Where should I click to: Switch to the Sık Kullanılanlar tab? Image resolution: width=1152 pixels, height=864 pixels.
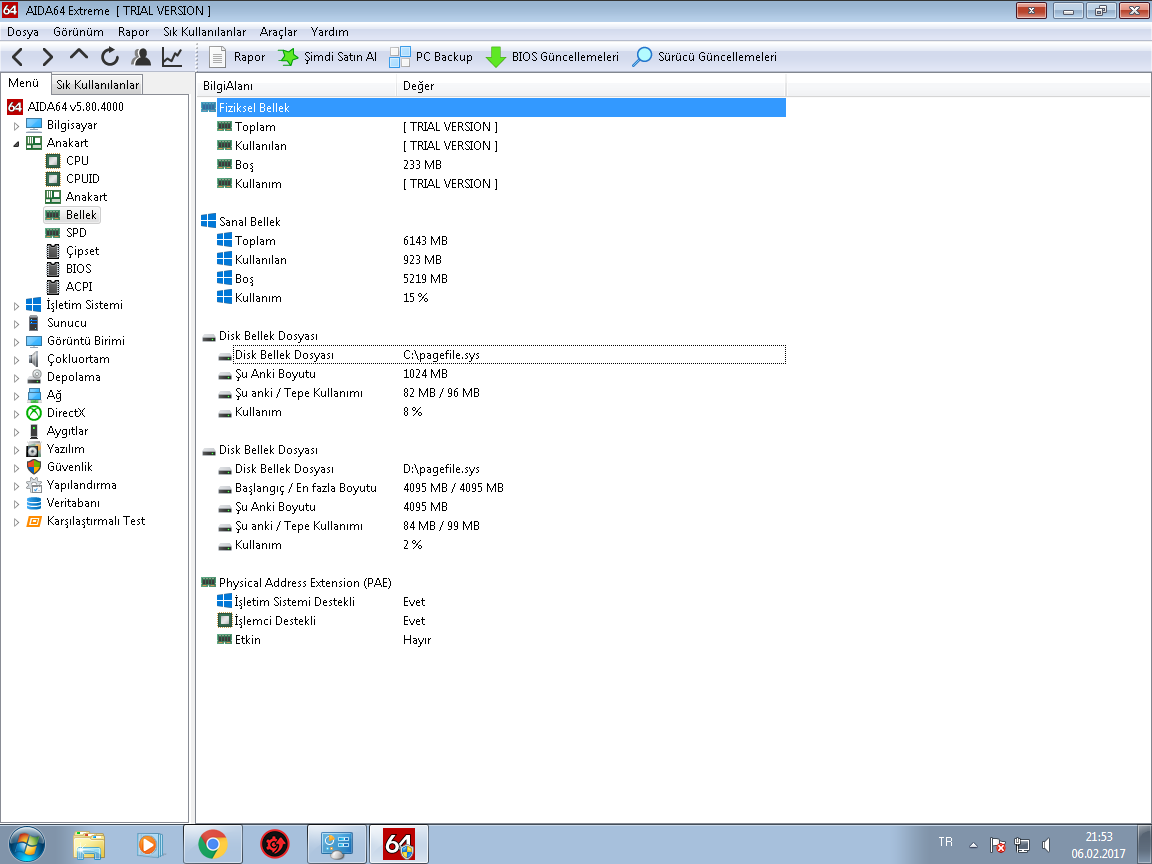pos(97,84)
